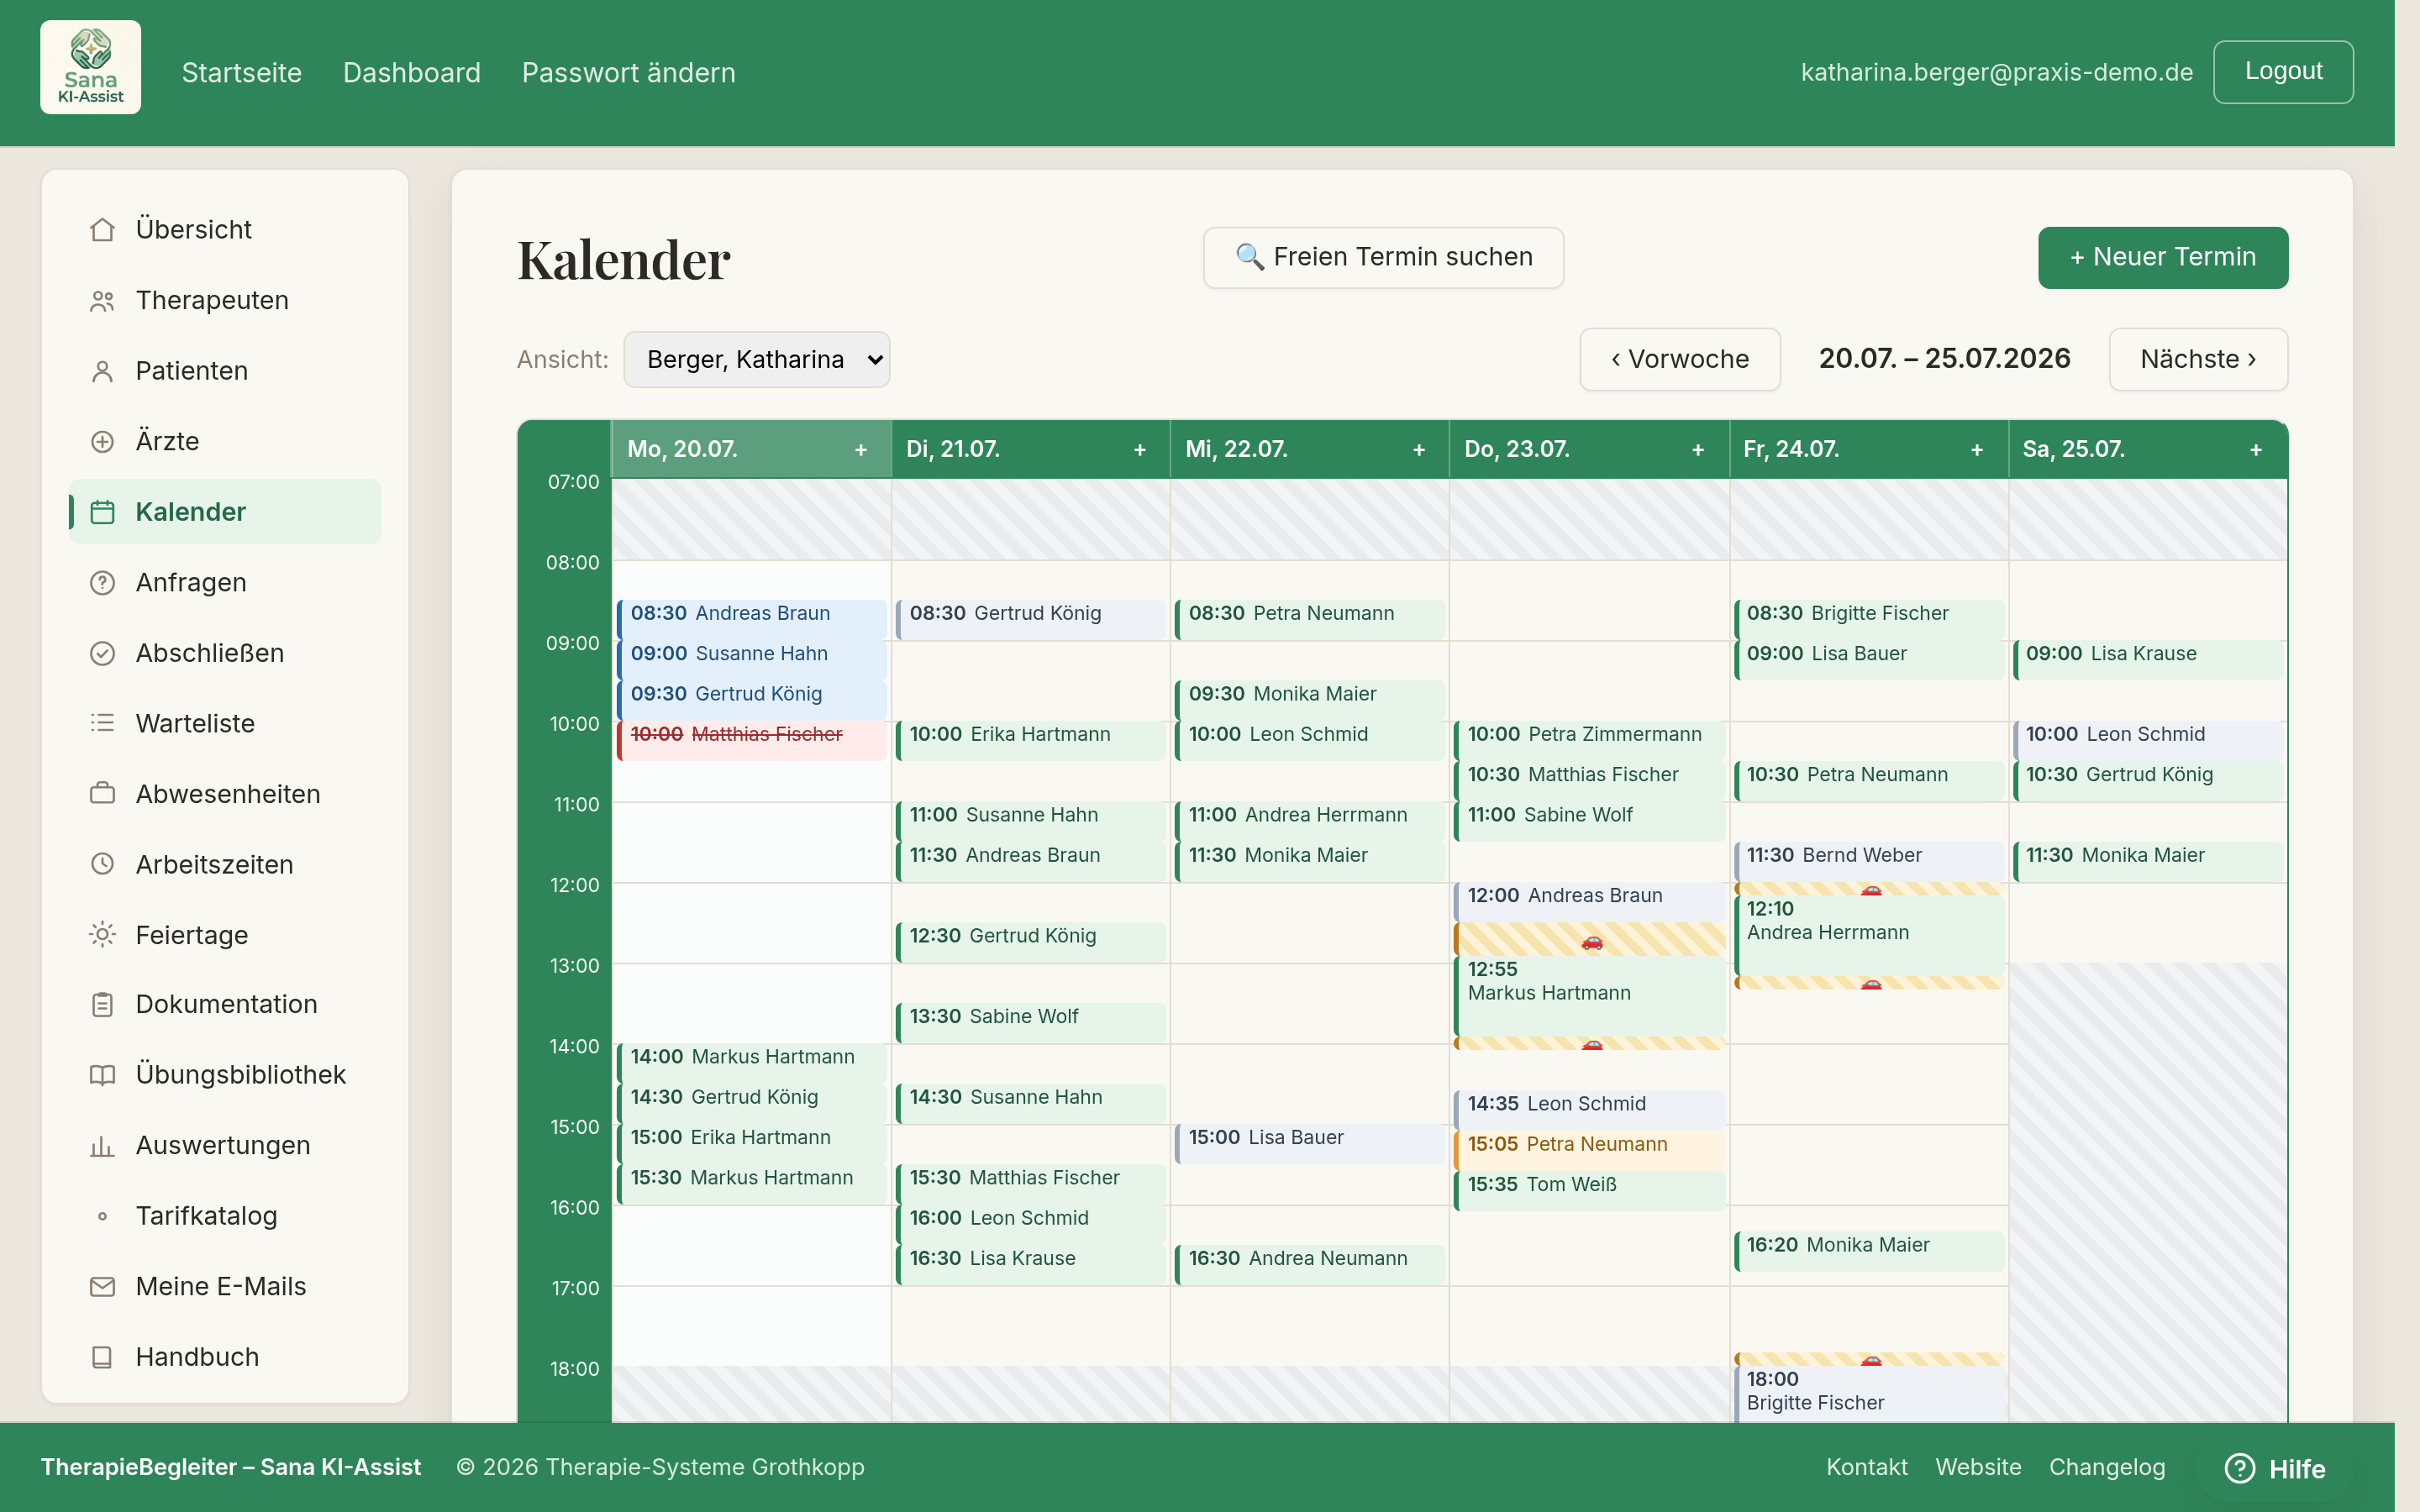Open Passwort ändern in the top navigation
Viewport: 2420px width, 1512px height.
pyautogui.click(x=629, y=73)
